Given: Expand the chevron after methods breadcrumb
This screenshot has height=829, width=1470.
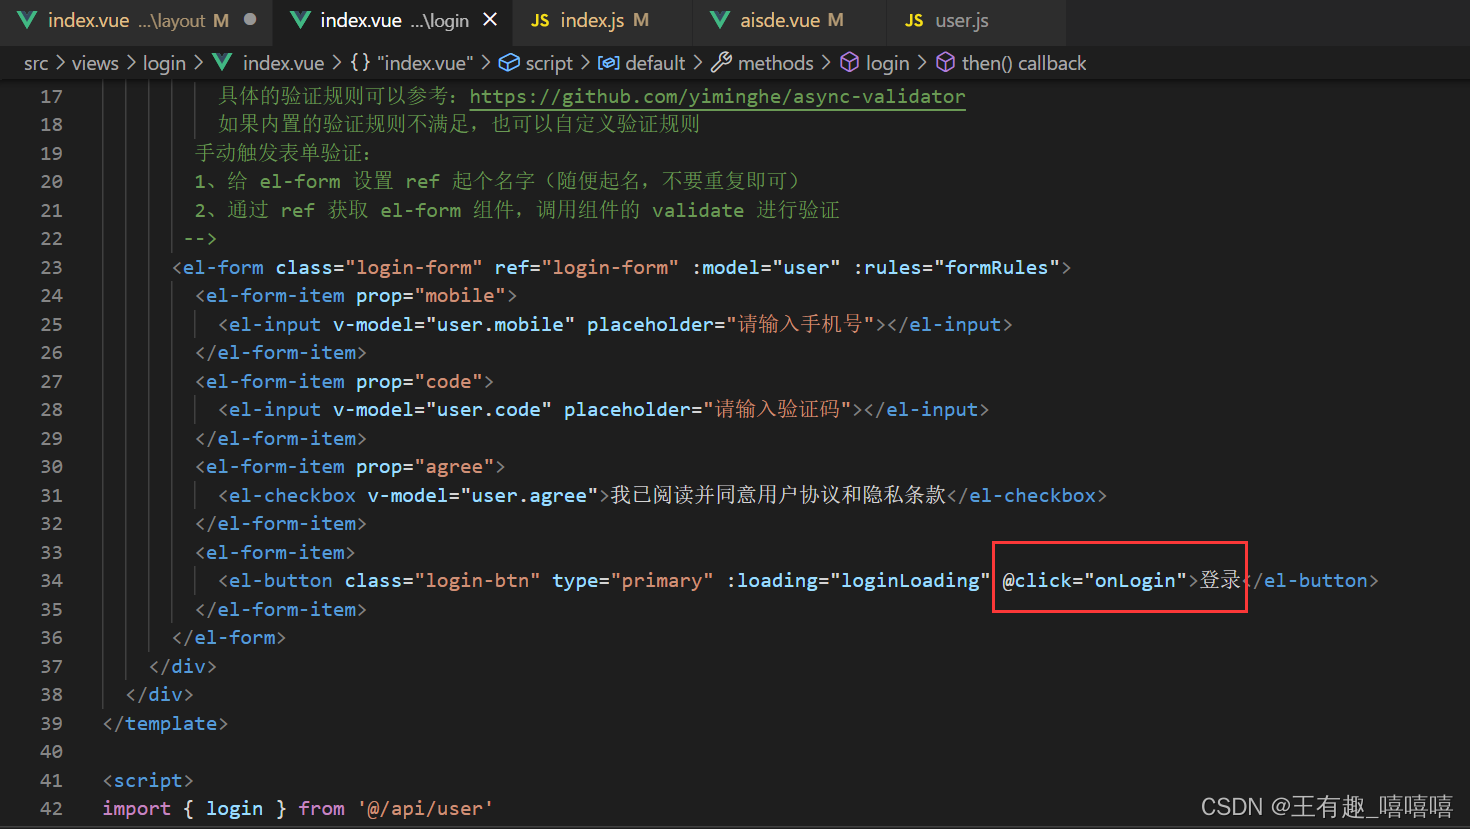Looking at the screenshot, I should [x=826, y=63].
